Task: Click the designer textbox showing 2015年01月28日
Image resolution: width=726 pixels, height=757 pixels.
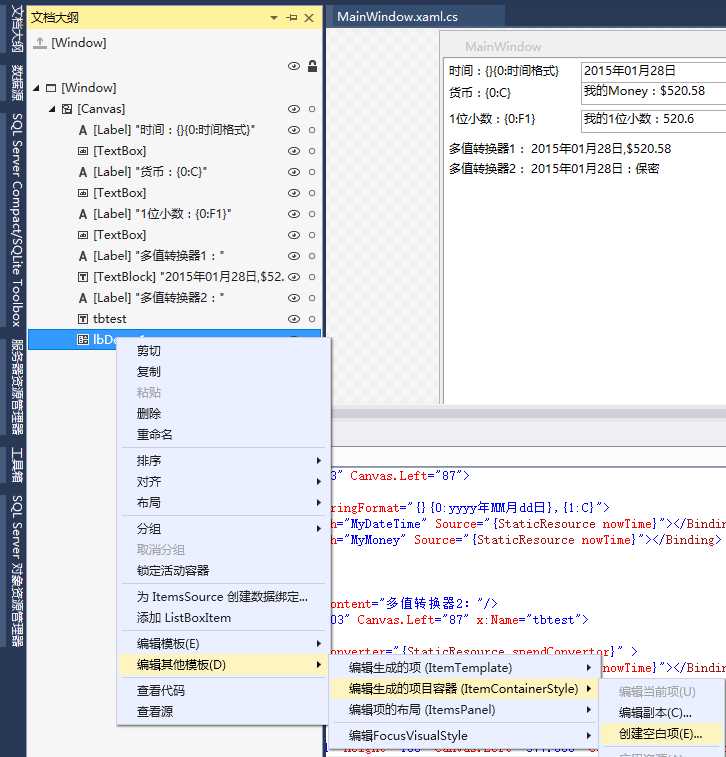Action: (x=654, y=71)
